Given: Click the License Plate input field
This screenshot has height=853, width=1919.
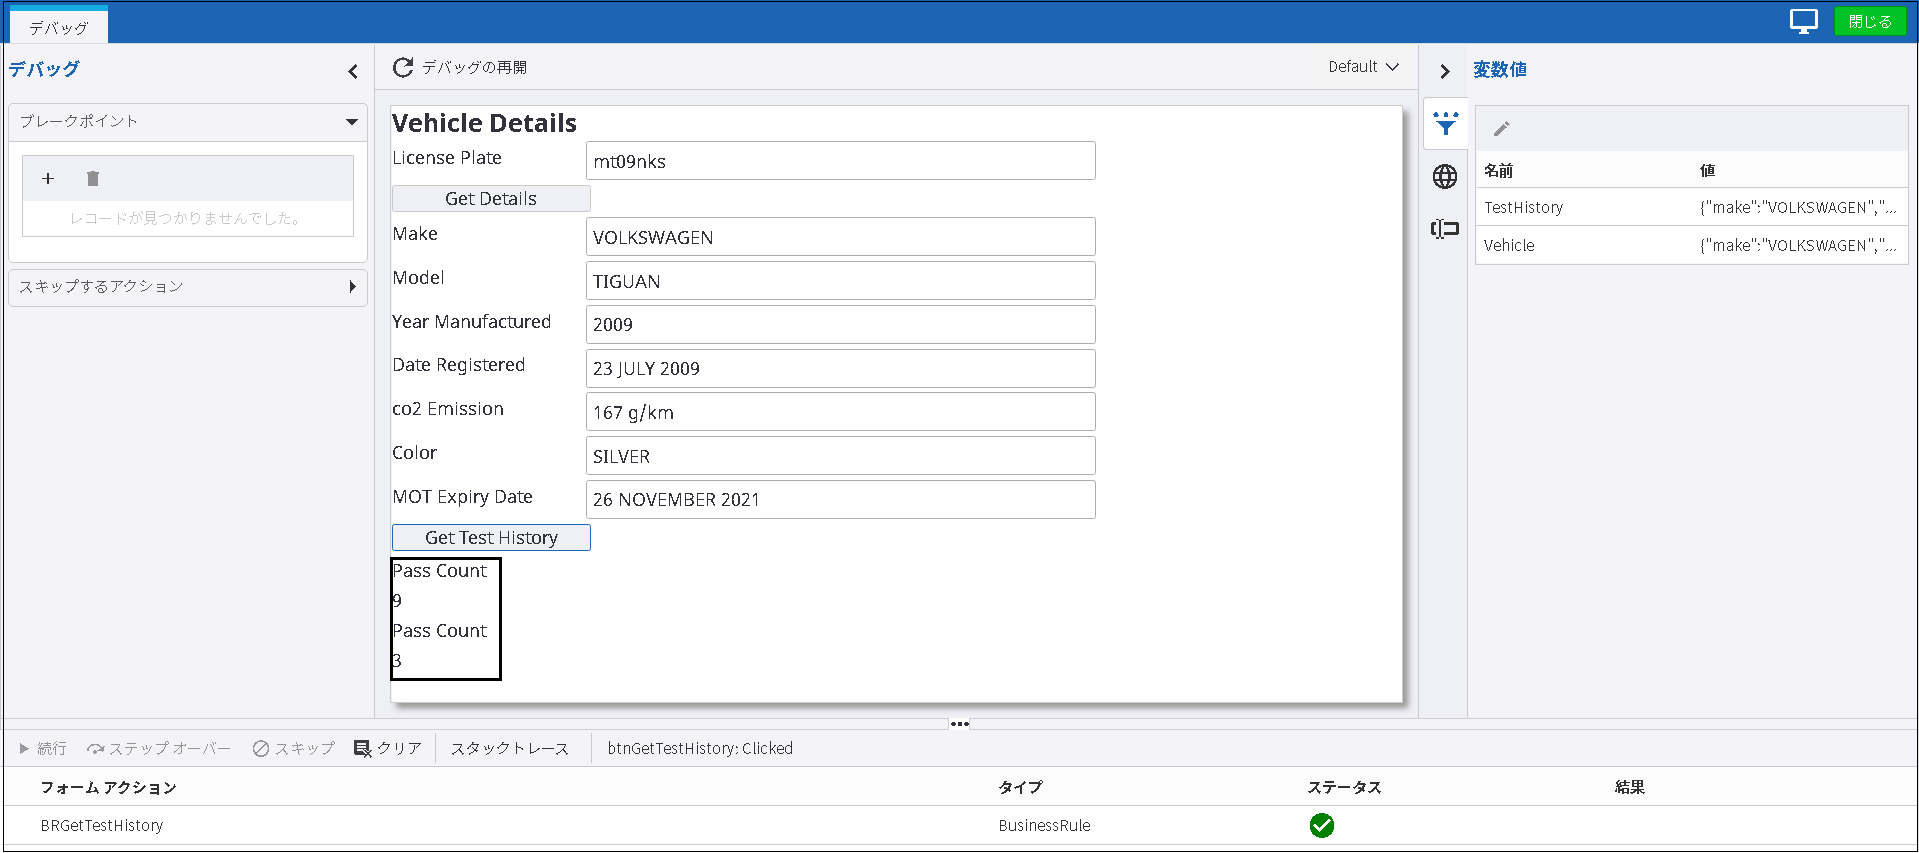Looking at the screenshot, I should [840, 161].
